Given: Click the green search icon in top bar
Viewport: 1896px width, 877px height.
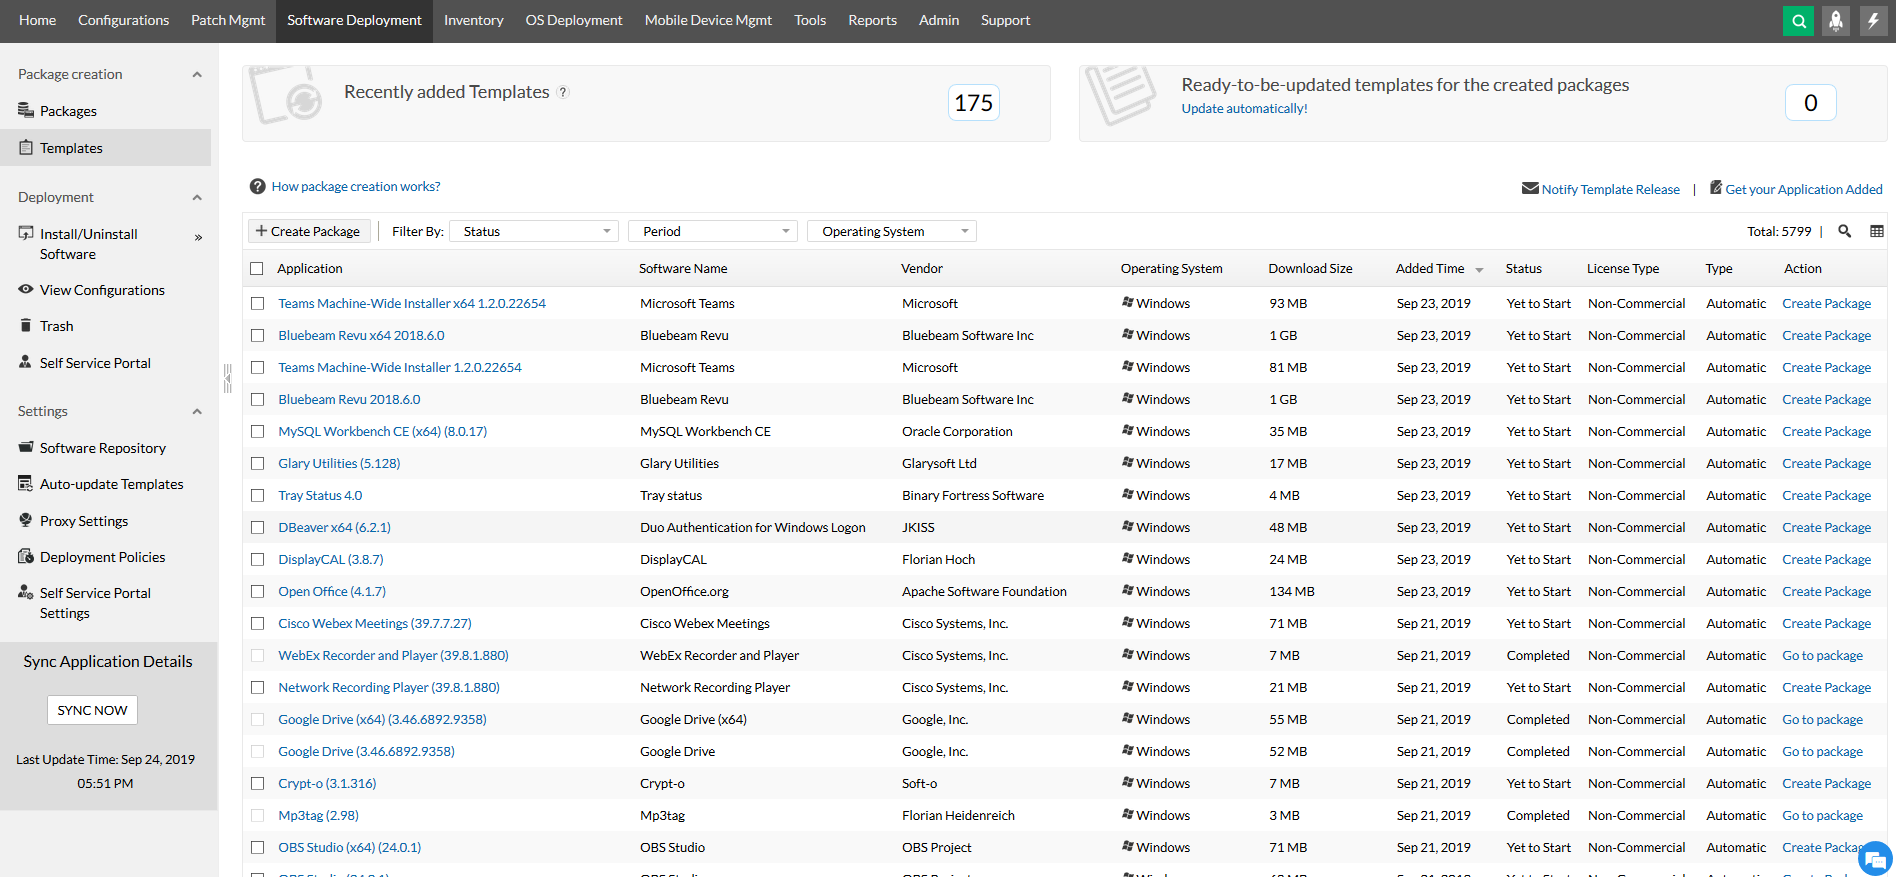Looking at the screenshot, I should point(1798,21).
